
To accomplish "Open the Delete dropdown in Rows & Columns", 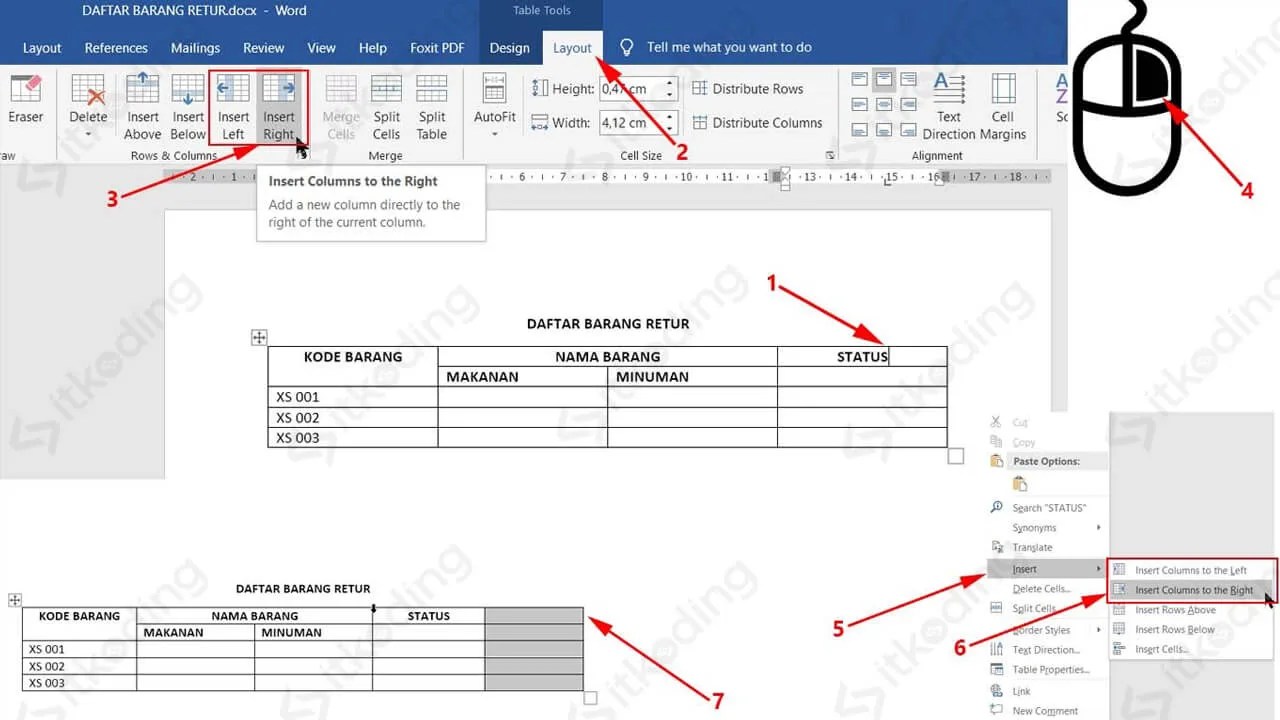I will pyautogui.click(x=88, y=107).
